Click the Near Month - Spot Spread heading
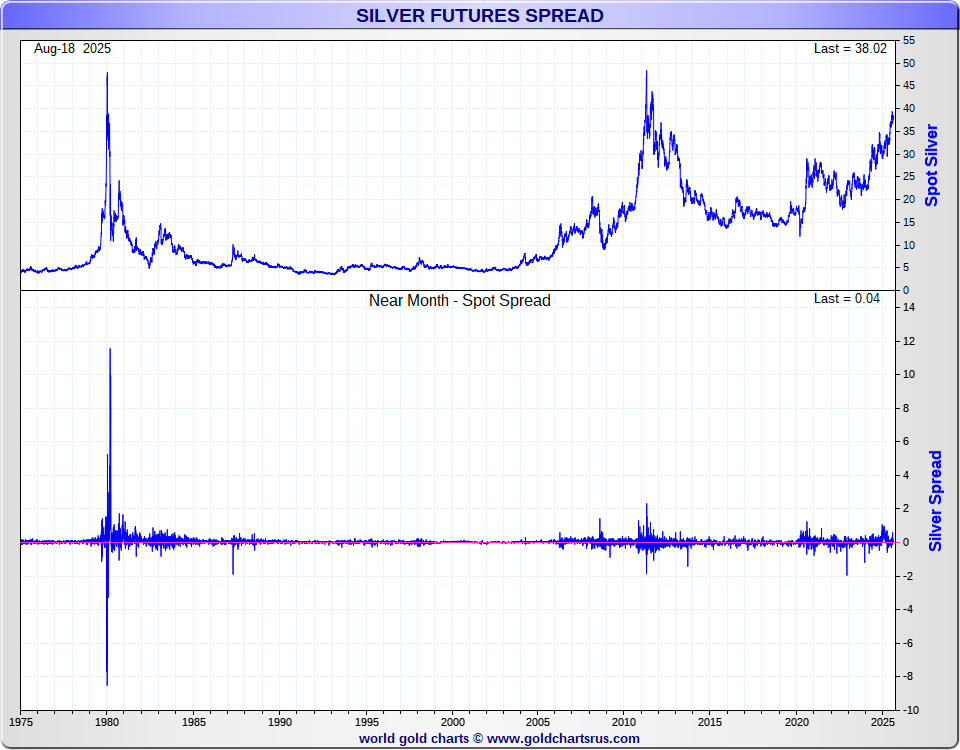The height and width of the screenshot is (750, 960). click(460, 301)
